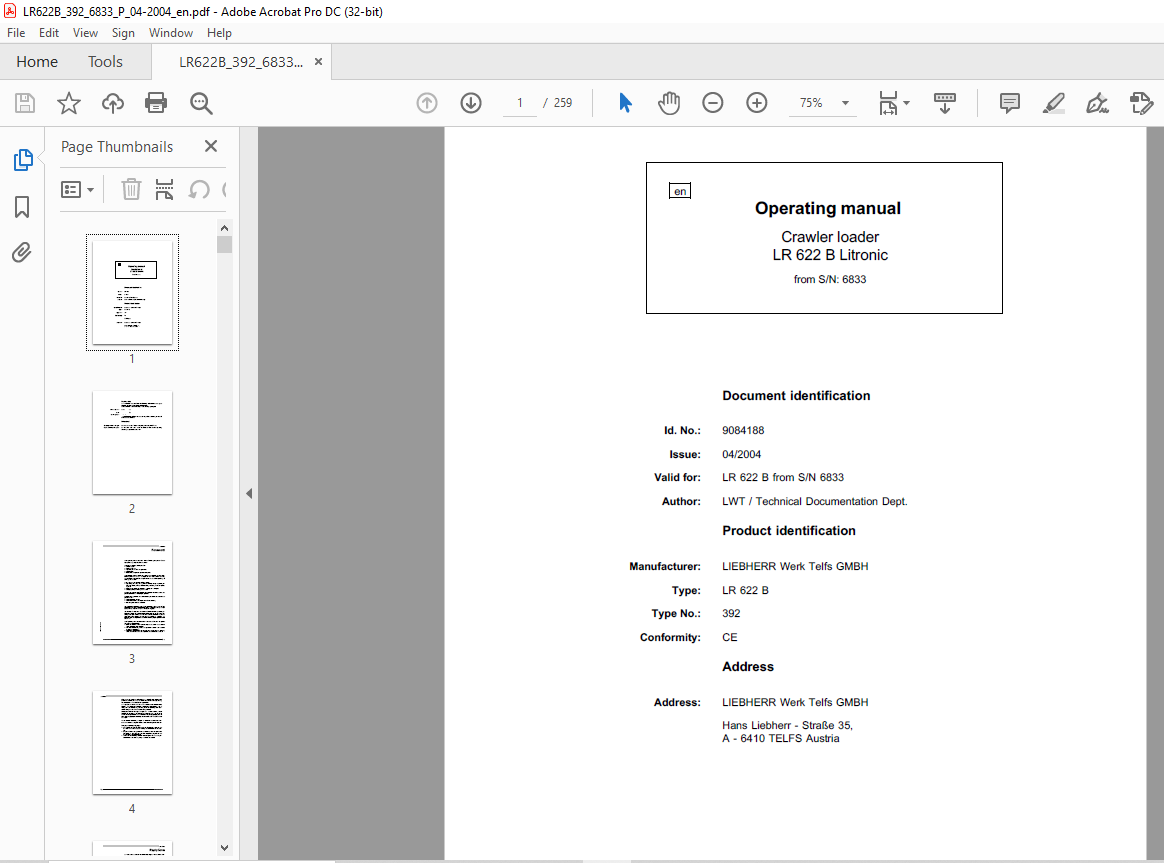Select page 3 thumbnail
1164x863 pixels.
click(132, 592)
